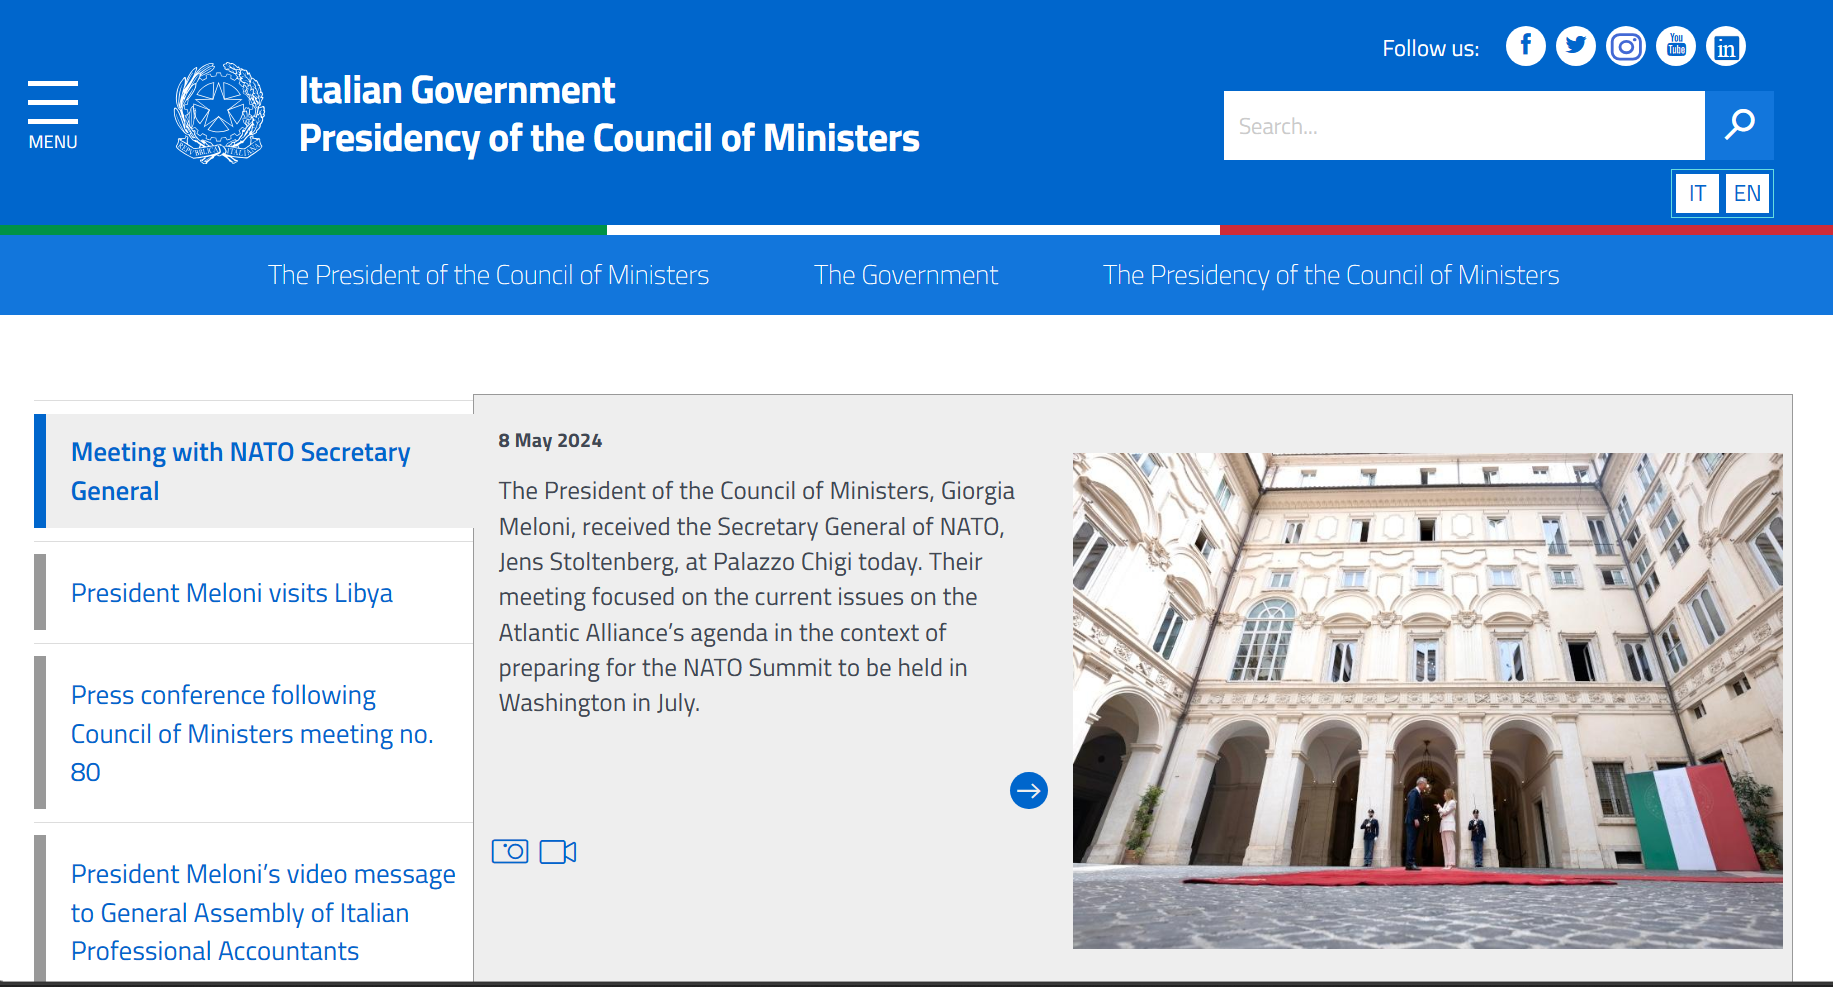Viewport: 1833px width, 987px height.
Task: Open The Government menu
Action: (x=906, y=275)
